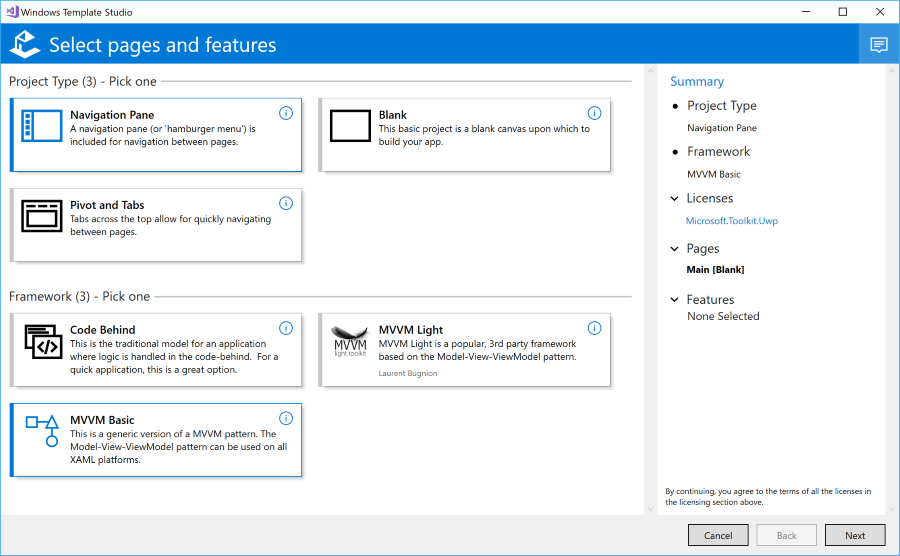Click the Pivot and Tabs icon
The image size is (900, 556).
click(42, 216)
